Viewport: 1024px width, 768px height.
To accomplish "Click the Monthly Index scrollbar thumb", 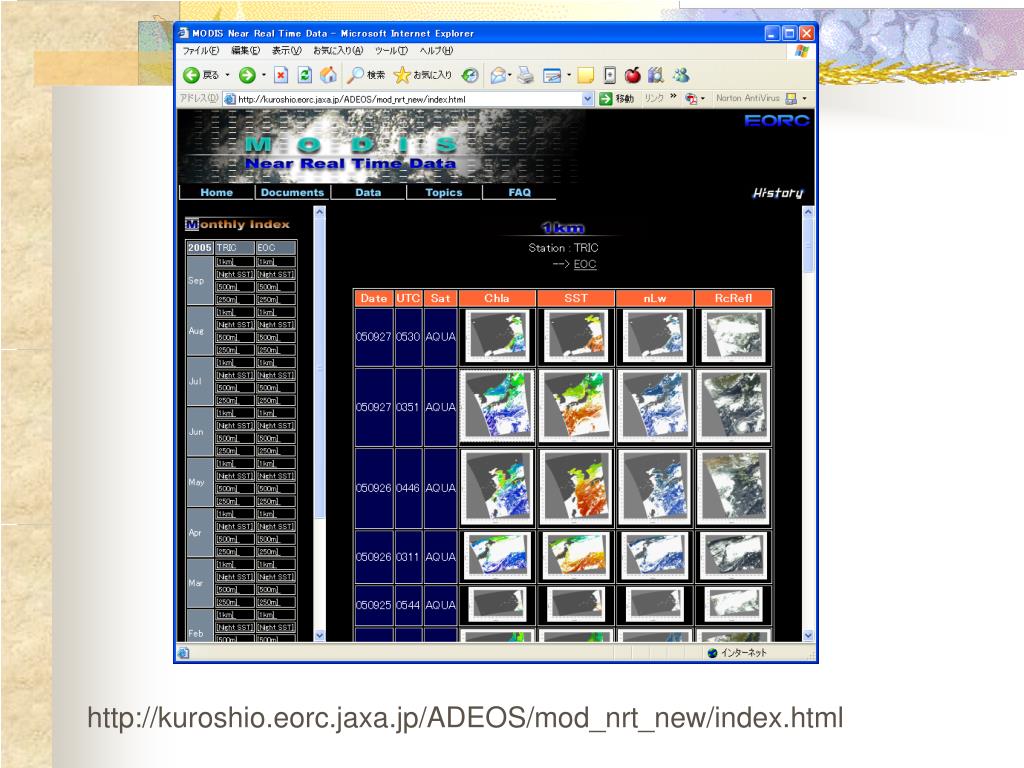I will [x=319, y=368].
